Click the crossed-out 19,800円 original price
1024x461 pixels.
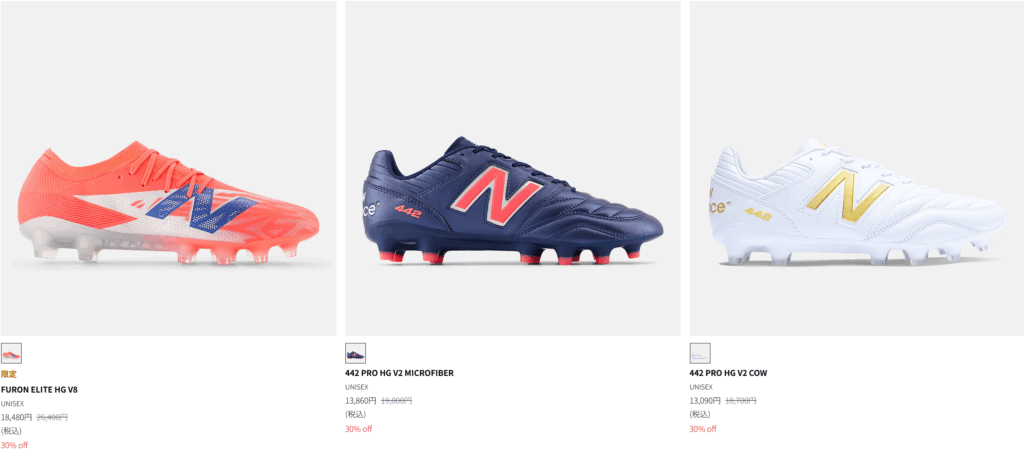click(396, 401)
